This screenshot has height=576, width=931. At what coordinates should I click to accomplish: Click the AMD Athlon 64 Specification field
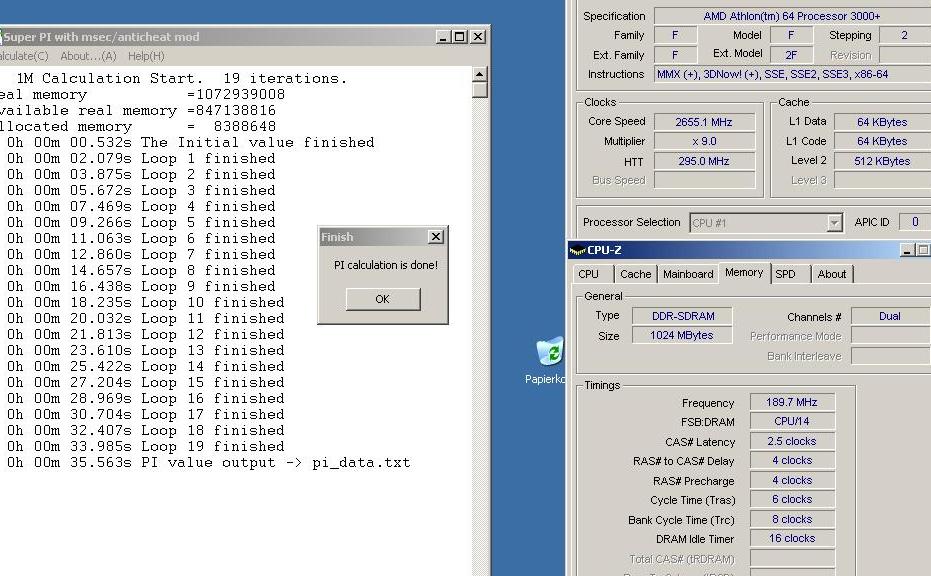click(x=793, y=16)
